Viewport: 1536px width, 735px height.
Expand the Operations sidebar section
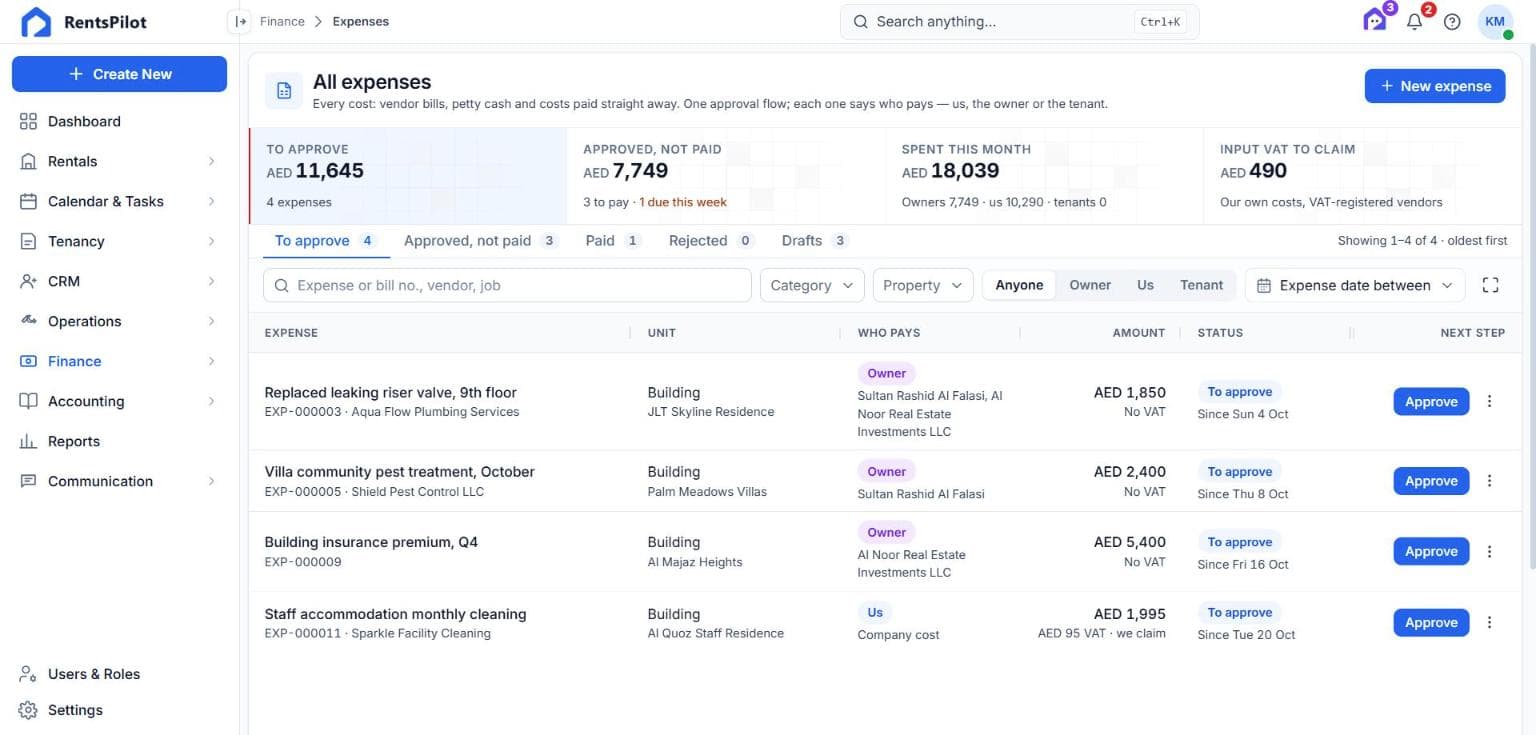tap(119, 321)
